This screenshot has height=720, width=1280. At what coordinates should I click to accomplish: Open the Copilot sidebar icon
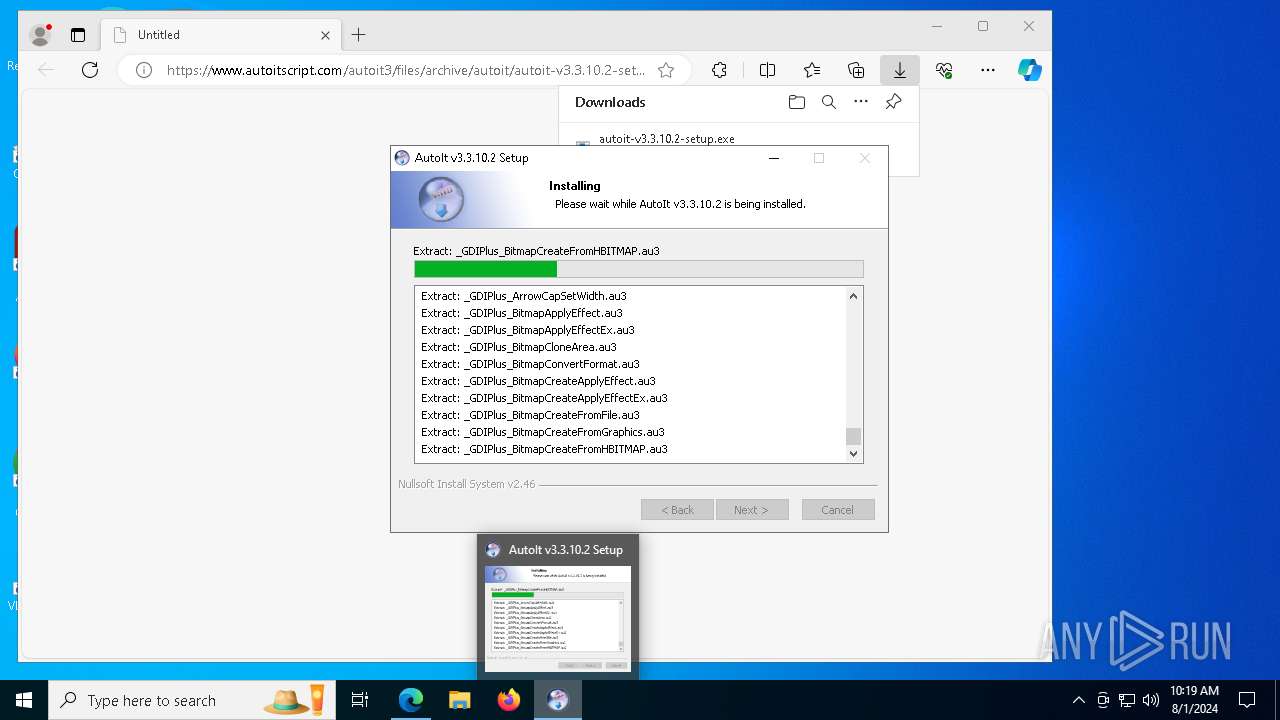(x=1030, y=70)
